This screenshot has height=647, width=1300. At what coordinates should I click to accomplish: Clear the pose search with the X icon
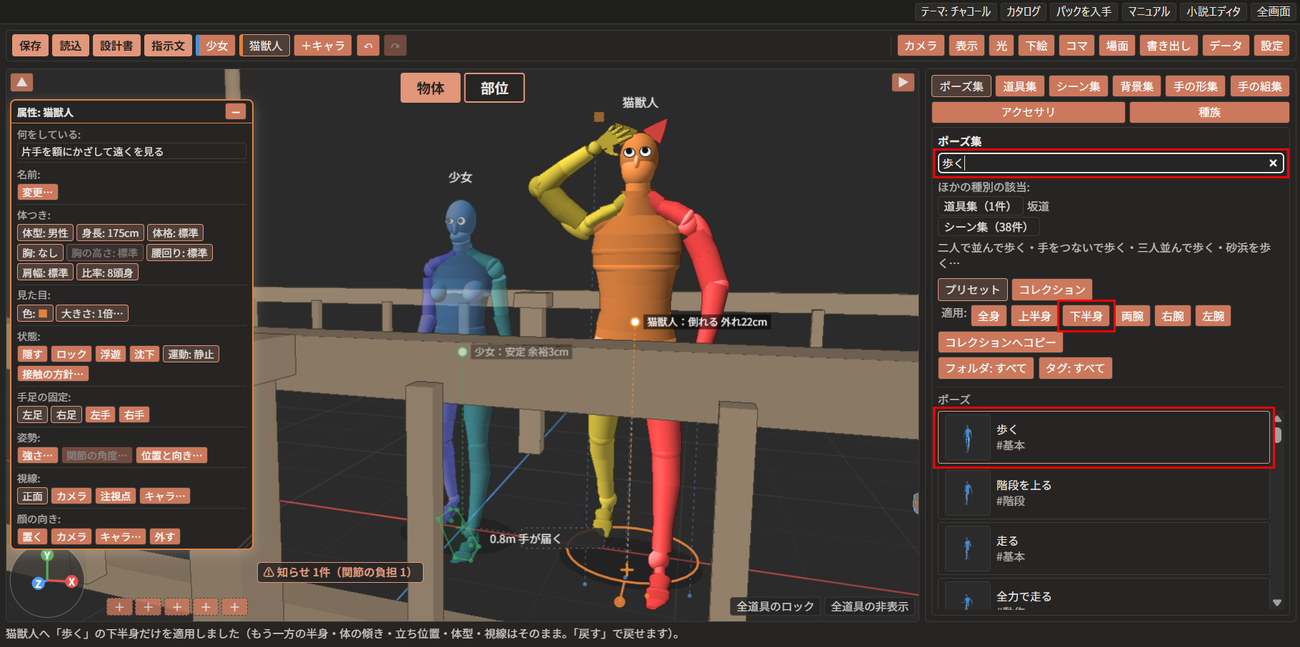pyautogui.click(x=1273, y=163)
